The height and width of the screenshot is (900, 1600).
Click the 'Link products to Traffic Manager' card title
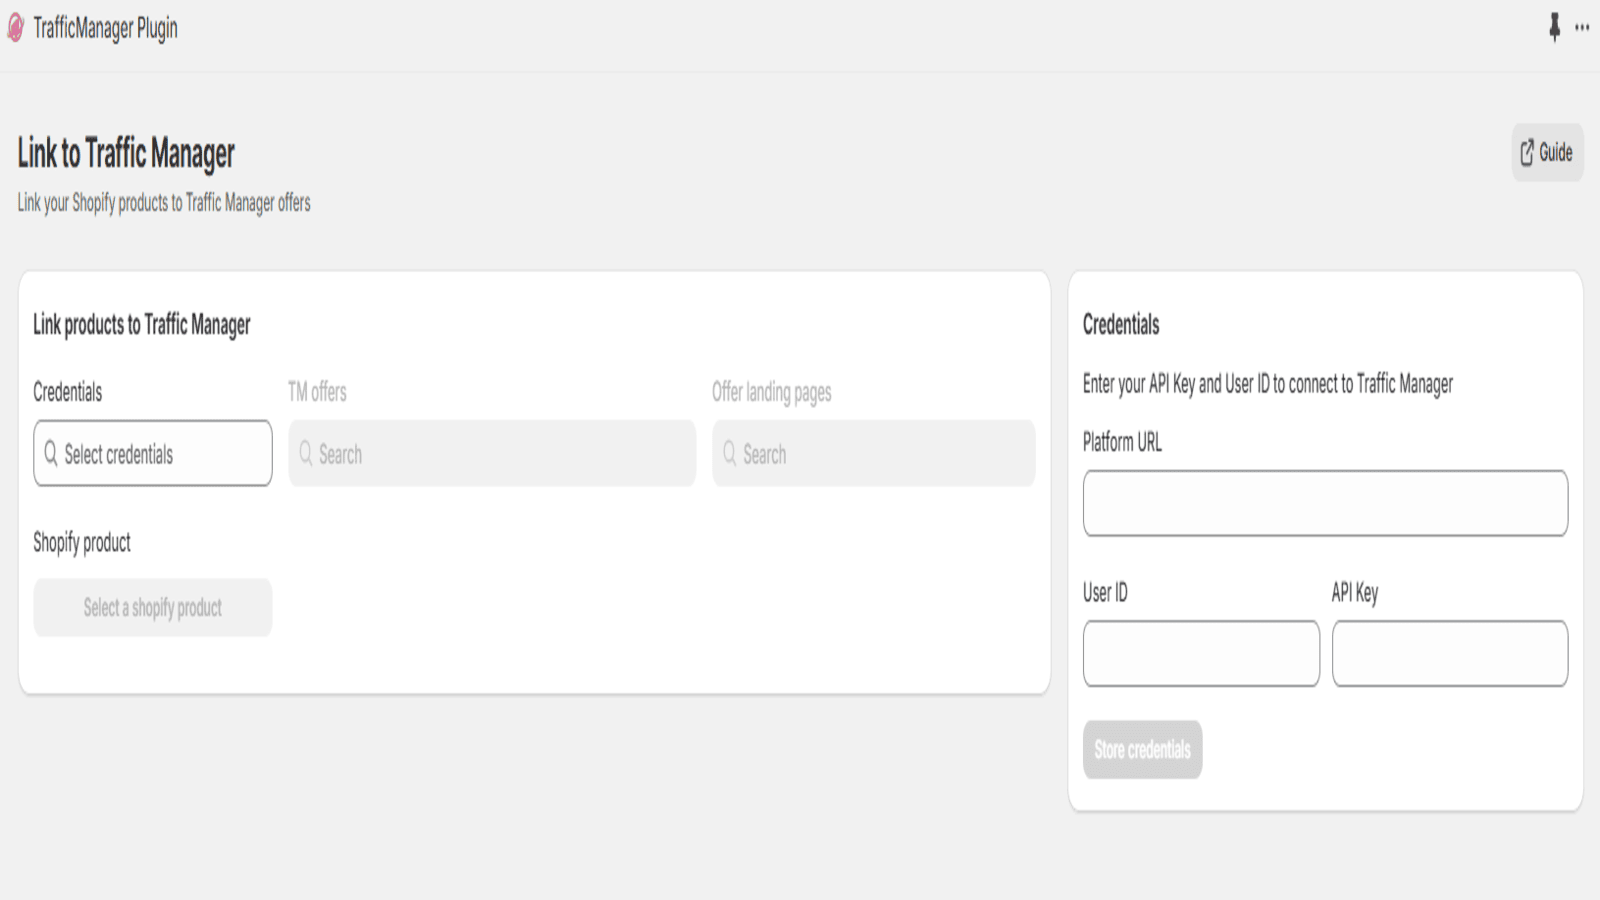pos(142,324)
